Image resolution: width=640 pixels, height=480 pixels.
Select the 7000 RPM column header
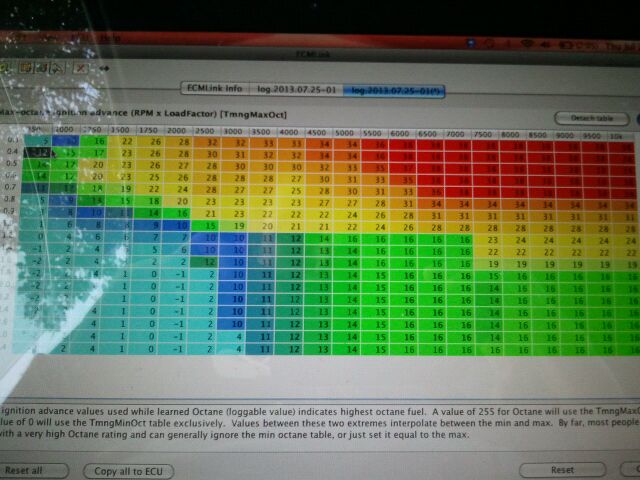(454, 133)
